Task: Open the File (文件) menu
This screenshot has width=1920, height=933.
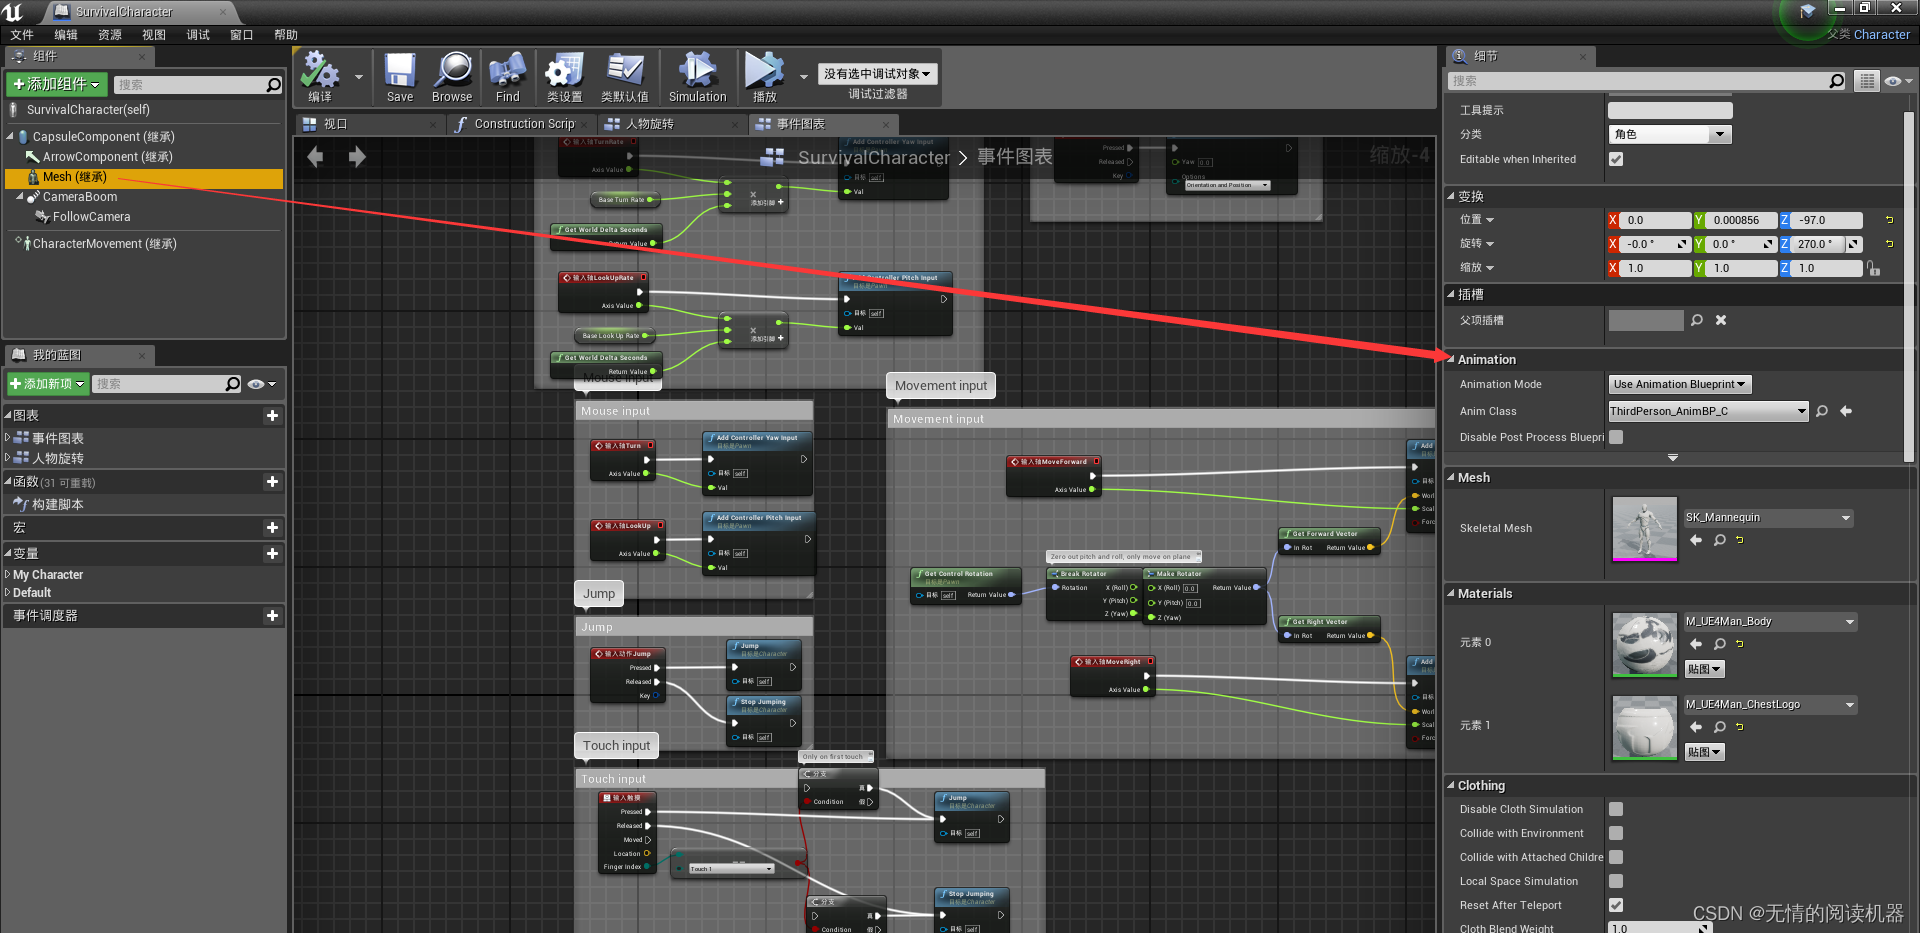Action: pyautogui.click(x=22, y=35)
